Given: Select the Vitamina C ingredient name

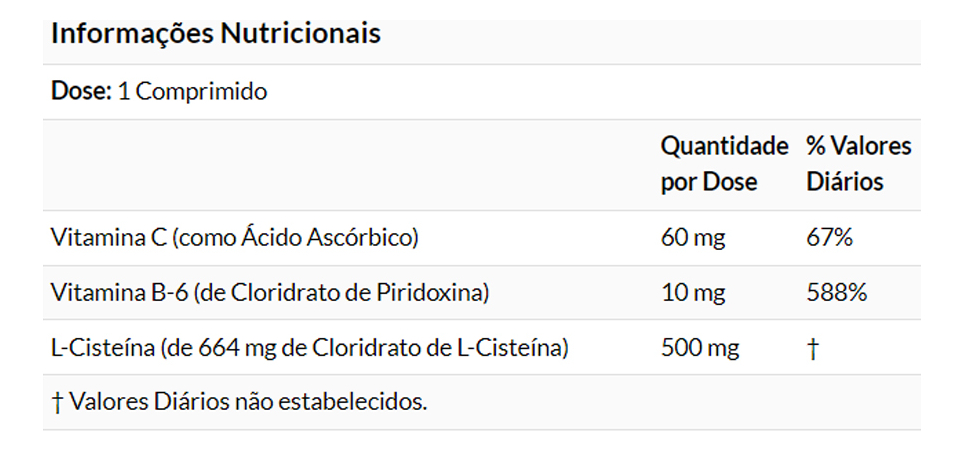Looking at the screenshot, I should coord(108,238).
